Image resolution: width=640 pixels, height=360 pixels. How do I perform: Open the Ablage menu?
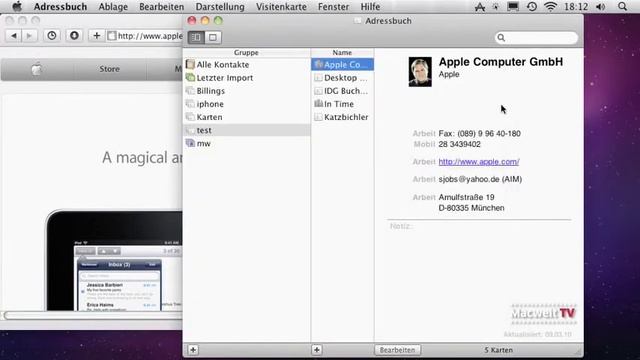(113, 7)
